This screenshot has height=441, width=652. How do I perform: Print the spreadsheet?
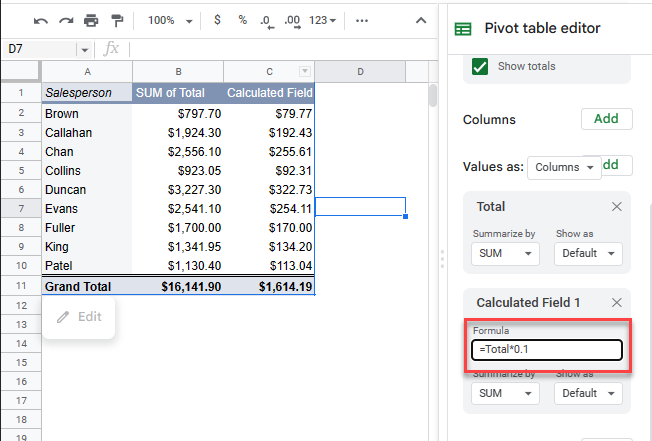point(92,20)
